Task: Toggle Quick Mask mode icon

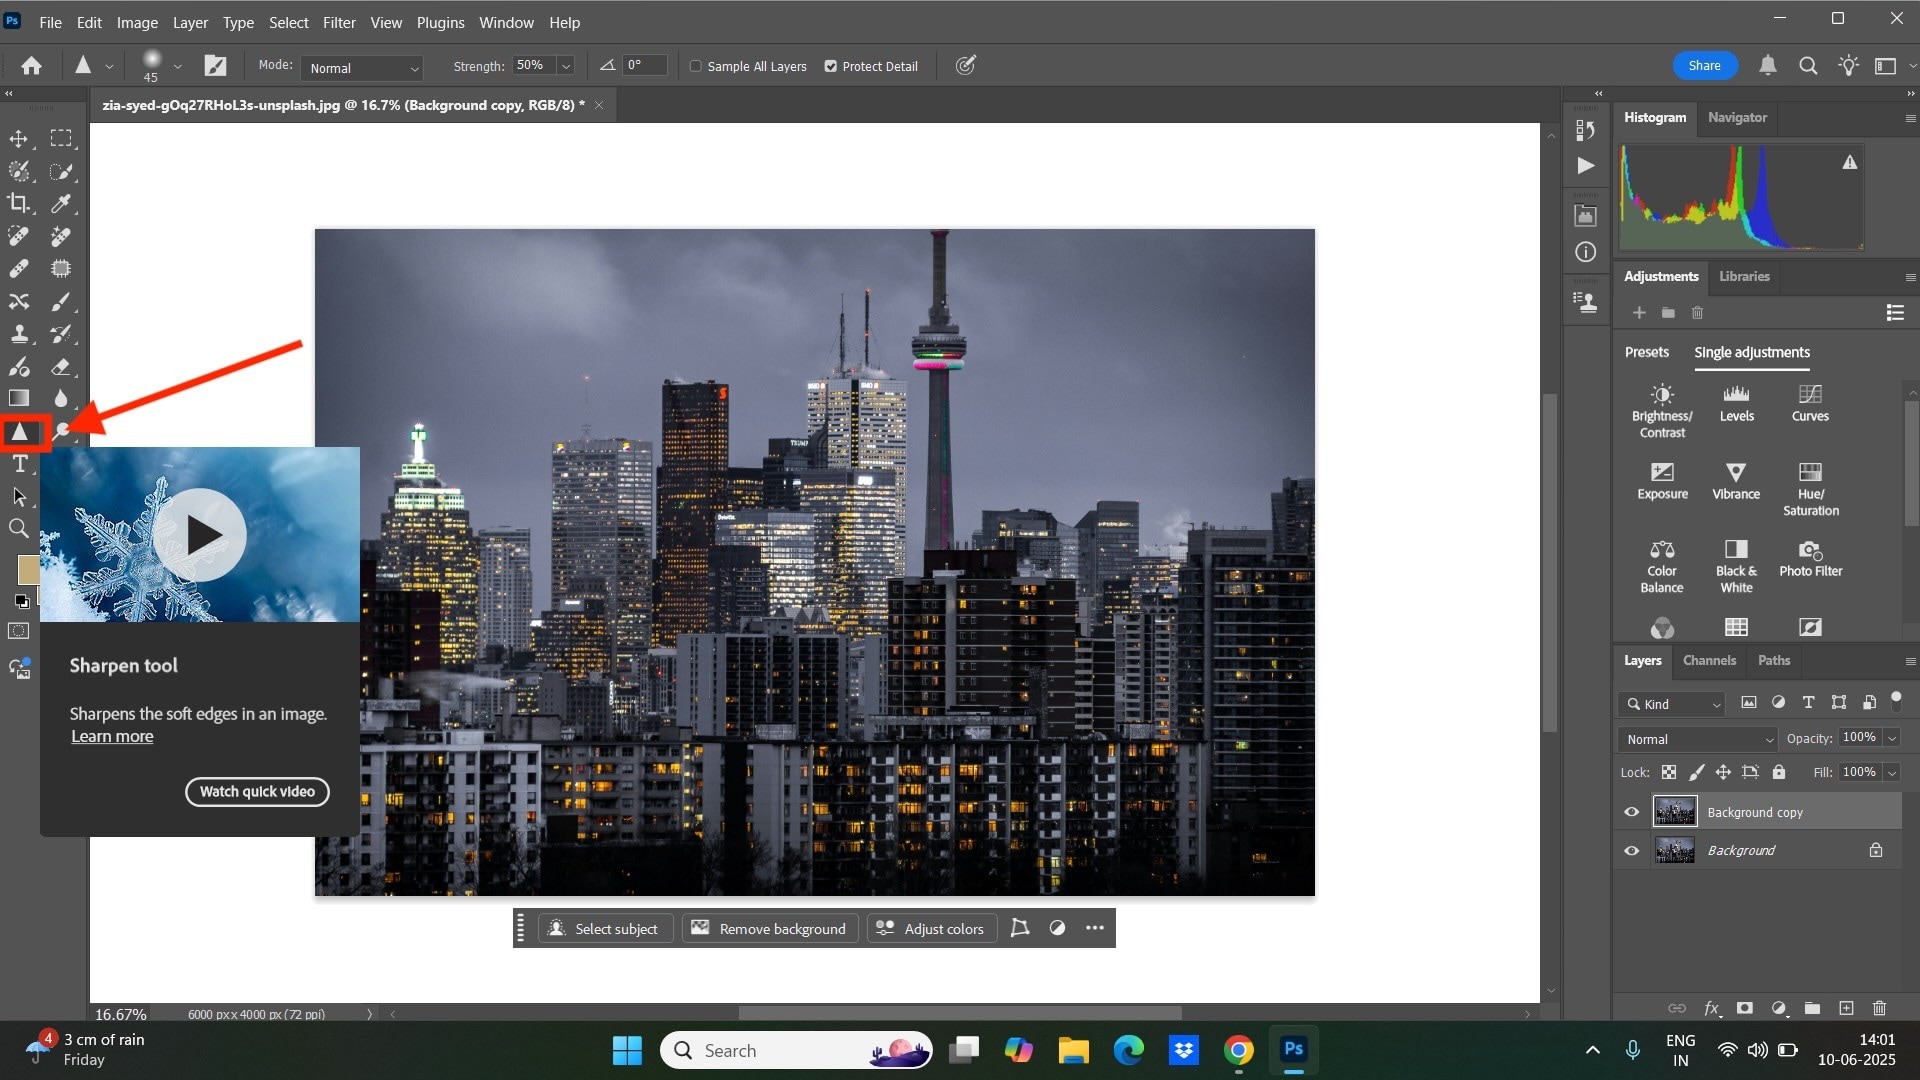Action: (19, 631)
